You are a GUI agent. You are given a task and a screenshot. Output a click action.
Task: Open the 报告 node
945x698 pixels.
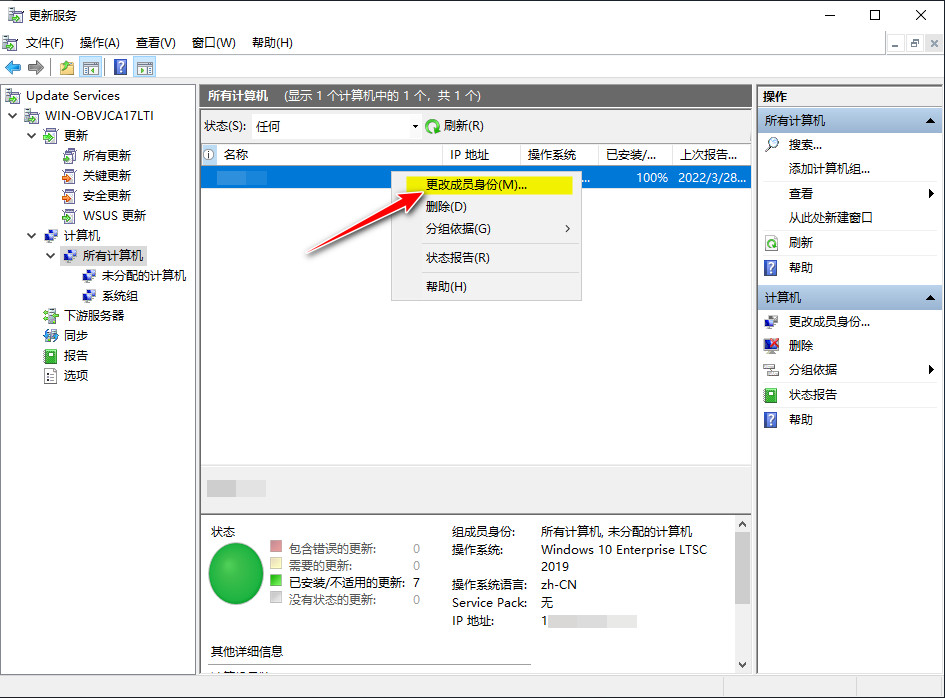(x=76, y=356)
